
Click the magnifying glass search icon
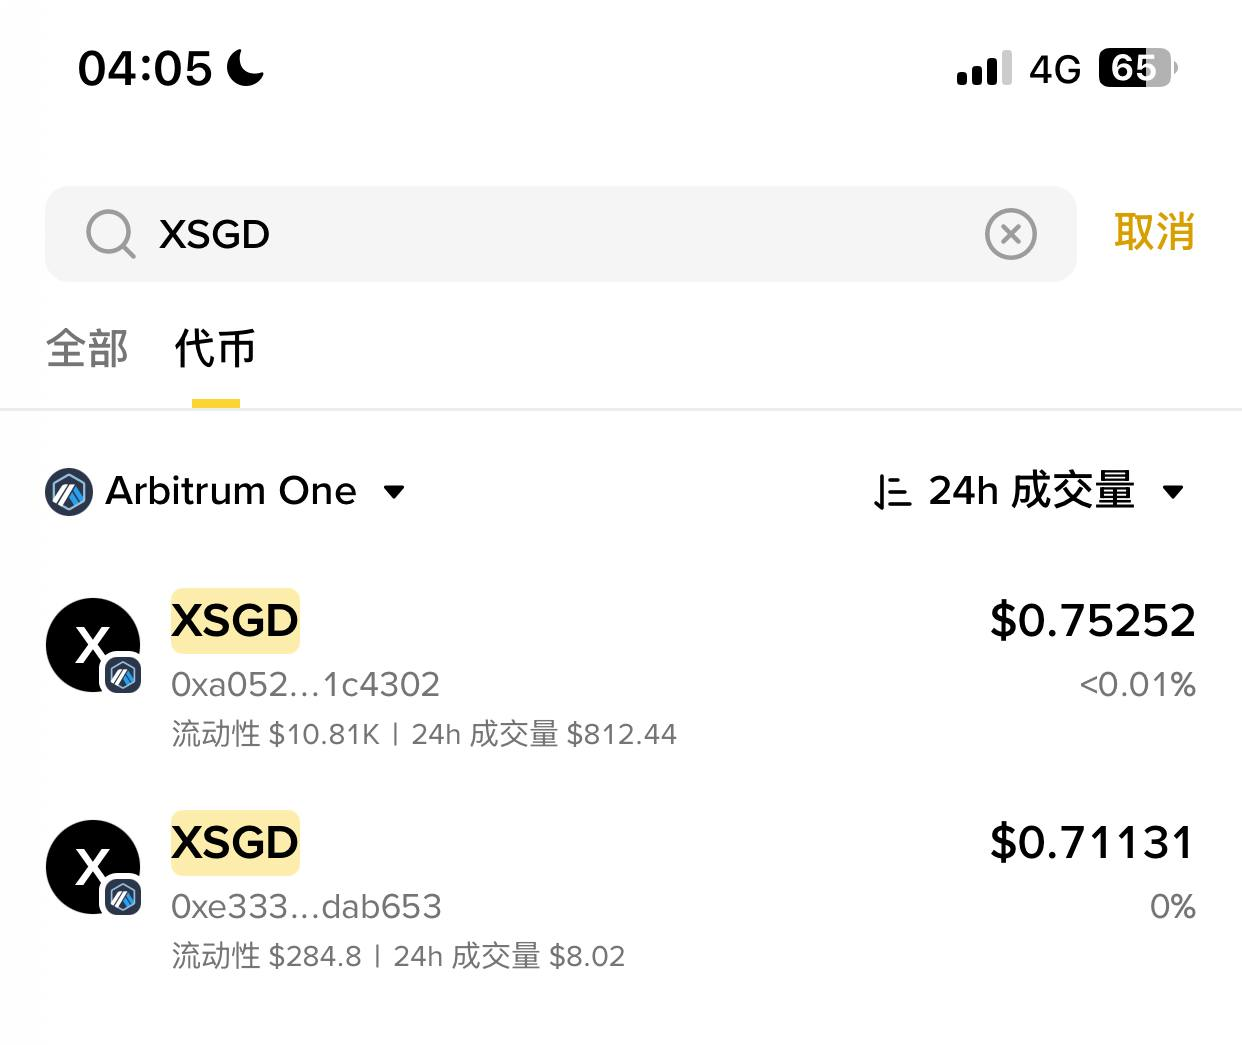(110, 234)
